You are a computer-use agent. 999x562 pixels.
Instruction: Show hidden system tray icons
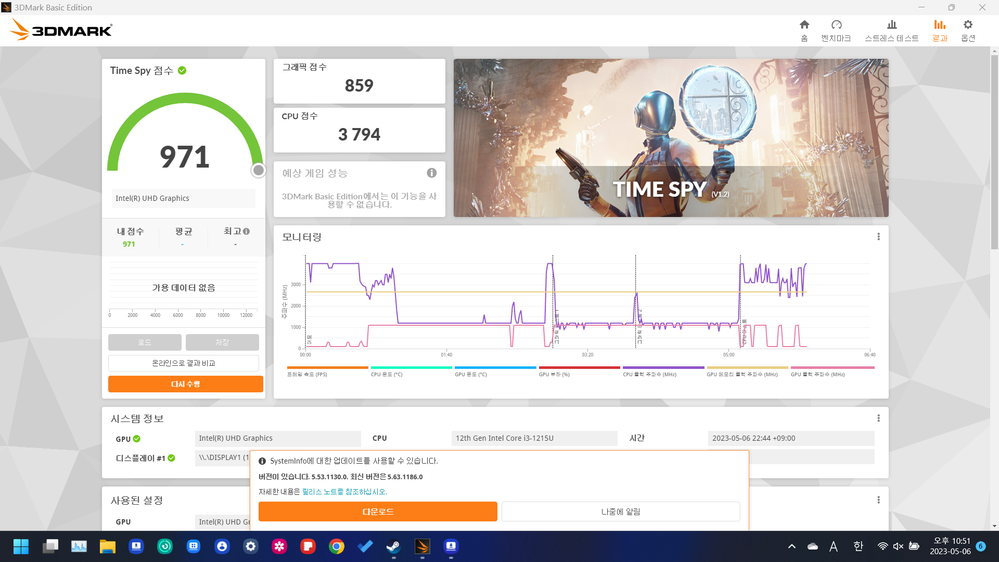791,547
